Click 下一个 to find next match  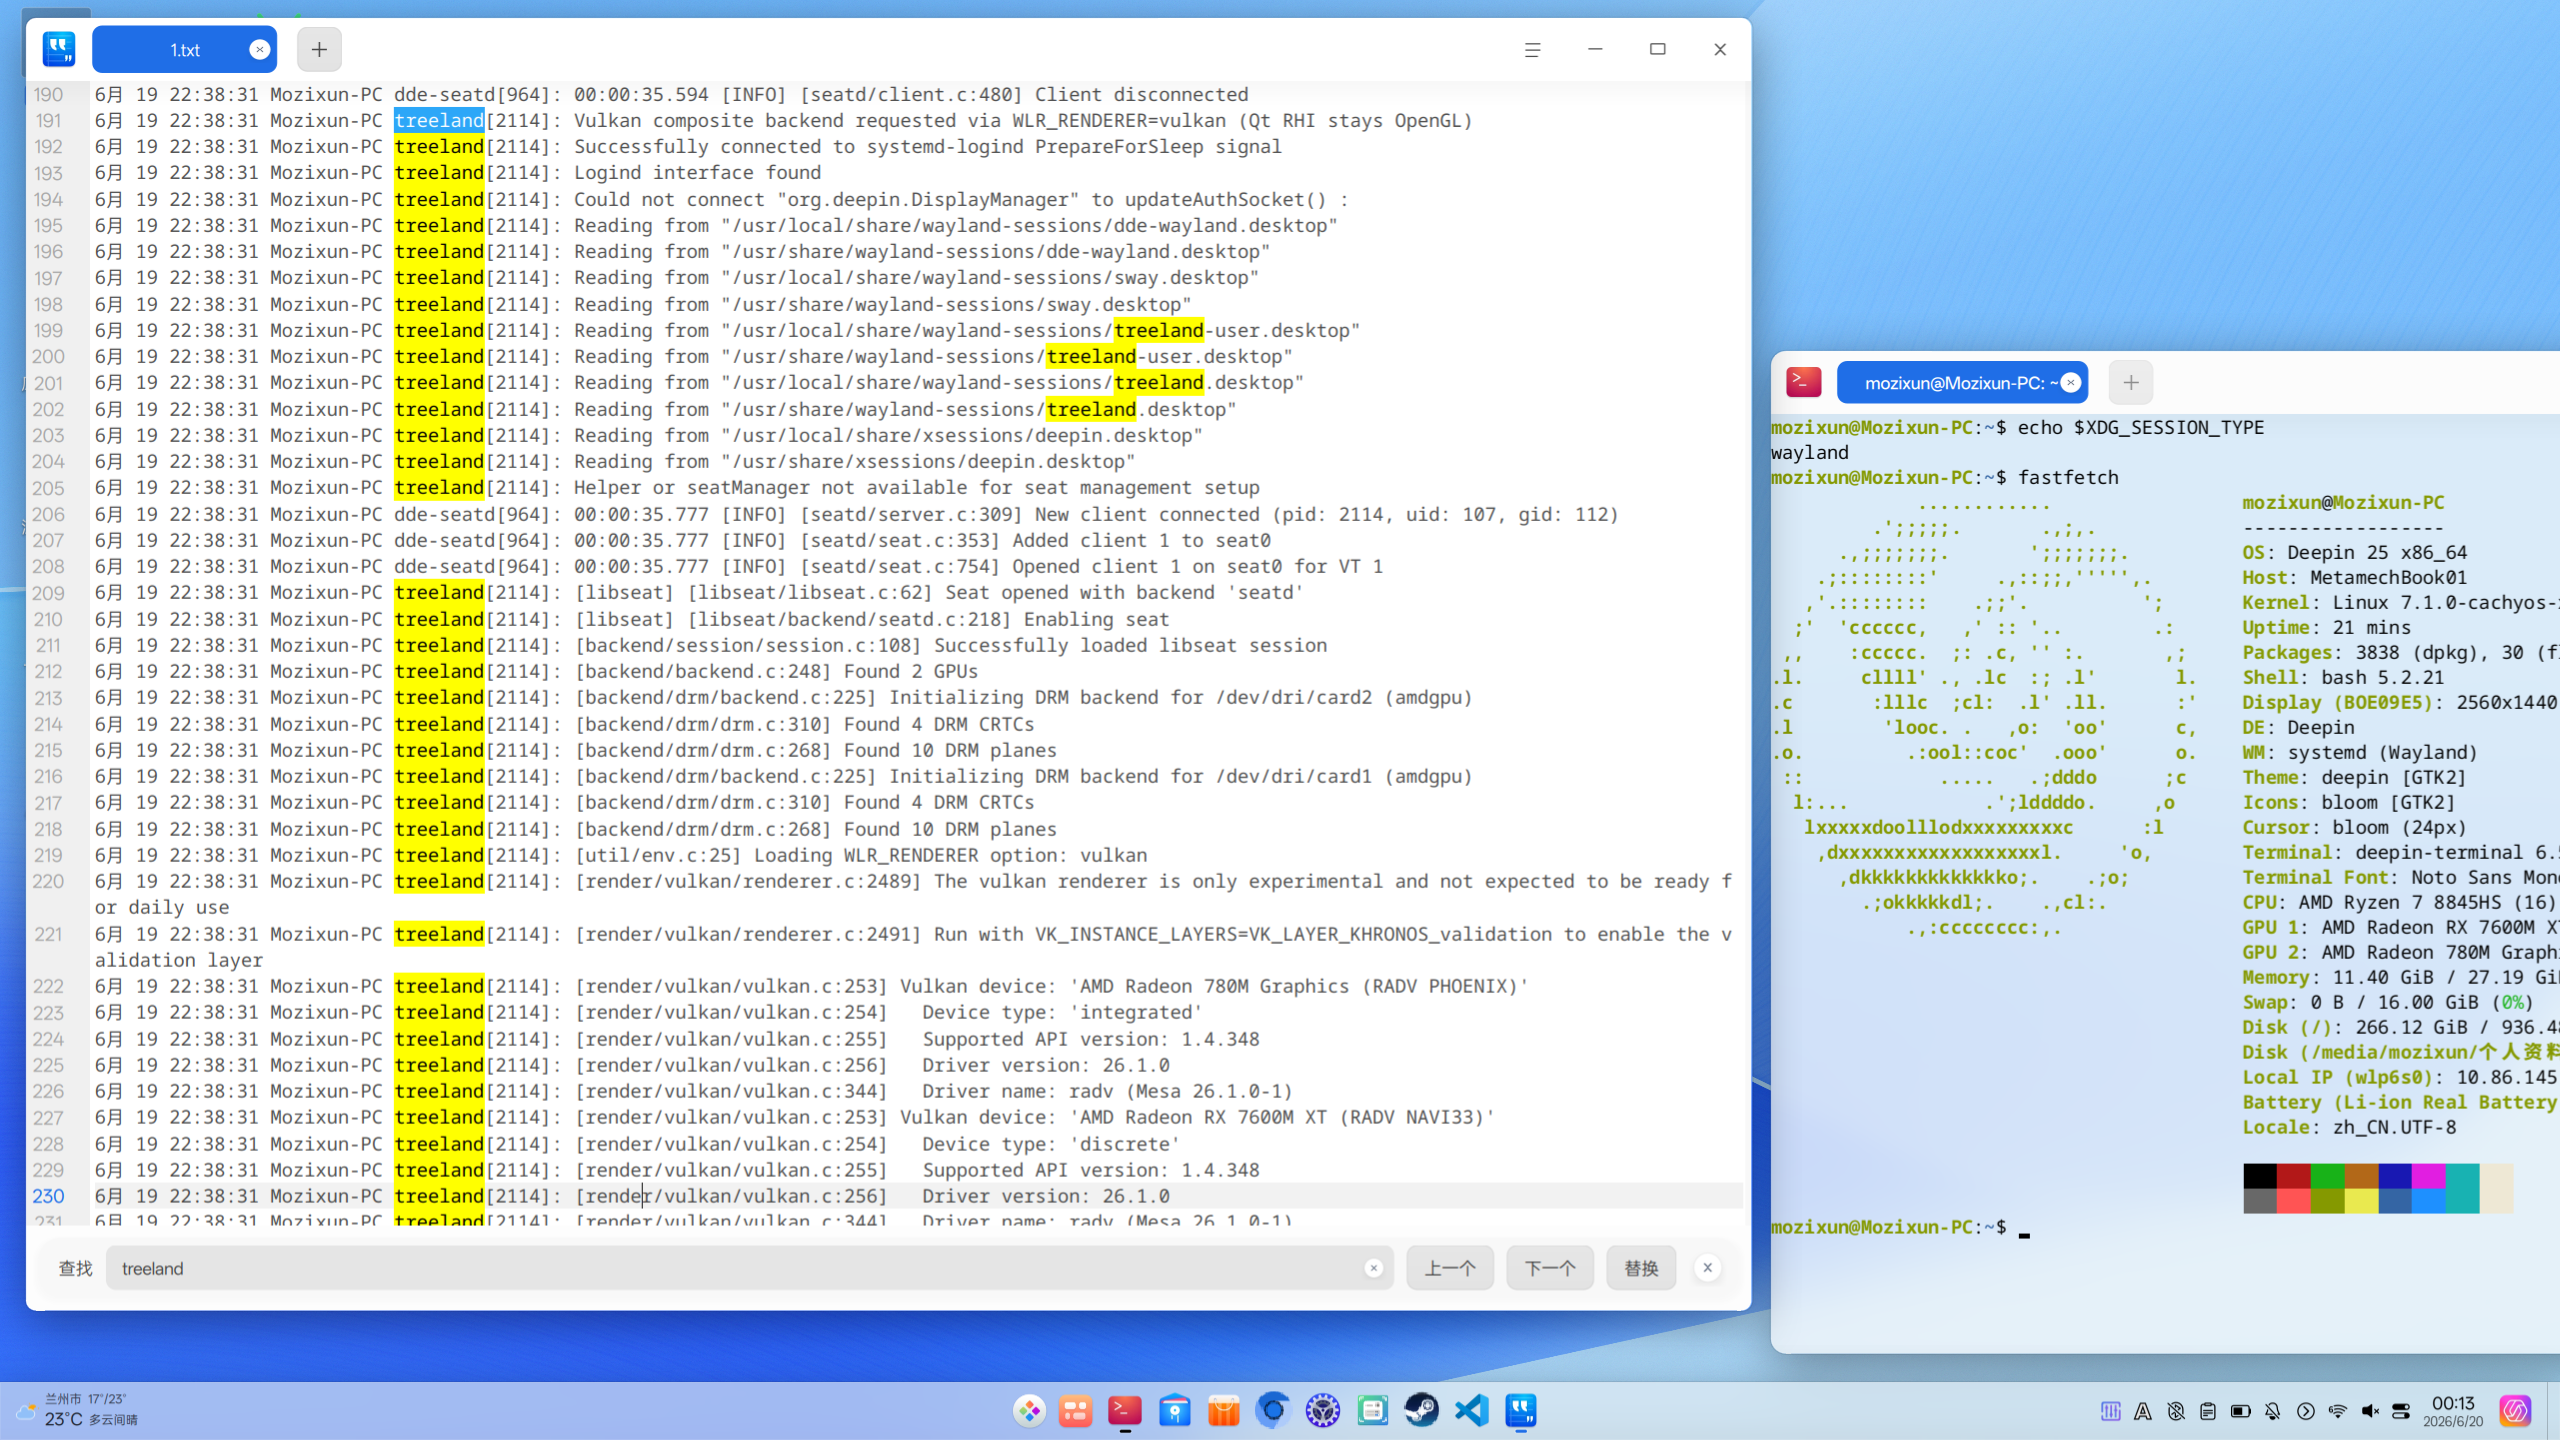click(x=1550, y=1268)
